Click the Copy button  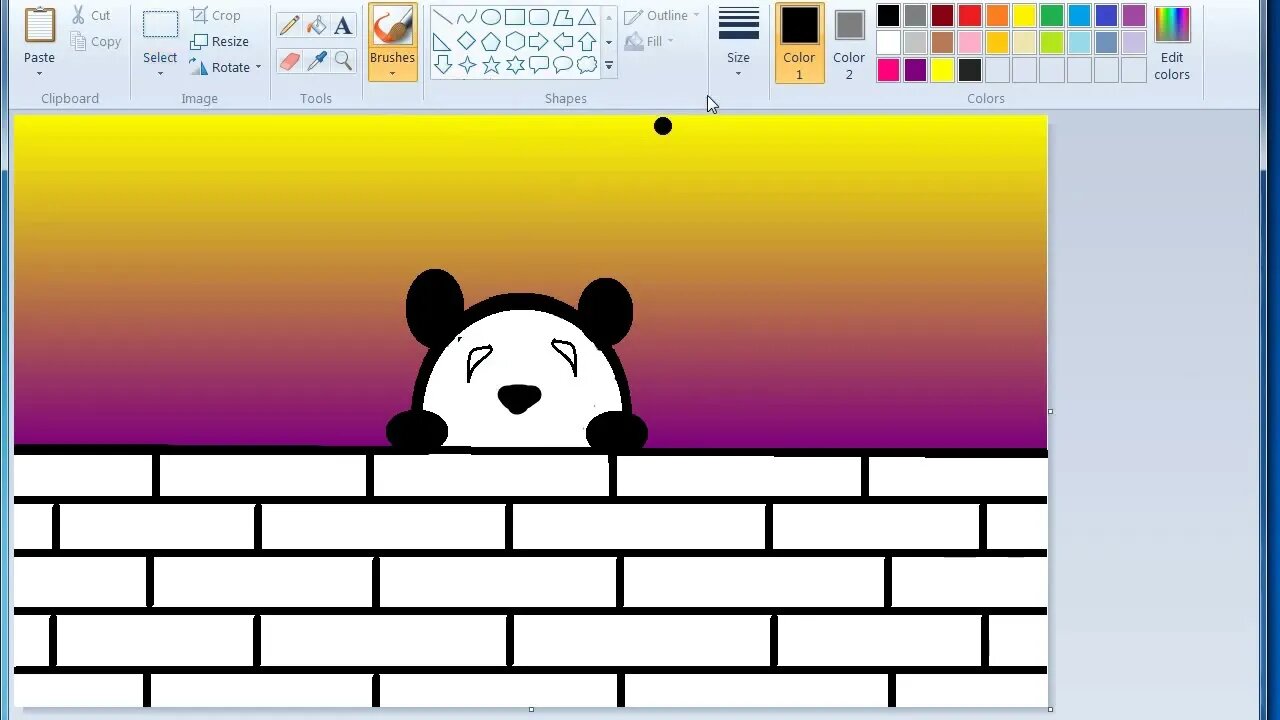point(95,41)
